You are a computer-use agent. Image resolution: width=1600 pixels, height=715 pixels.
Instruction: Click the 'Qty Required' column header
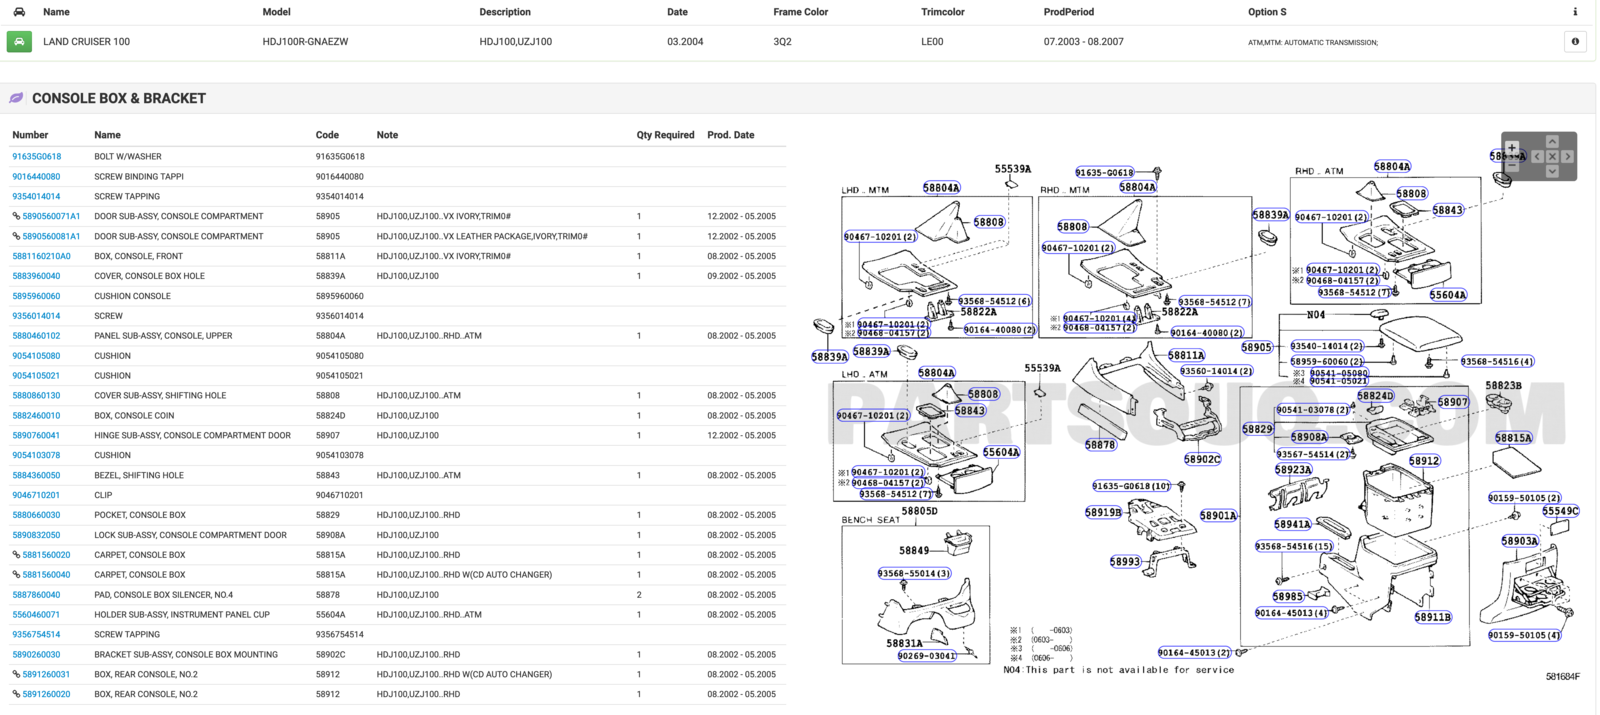point(665,135)
